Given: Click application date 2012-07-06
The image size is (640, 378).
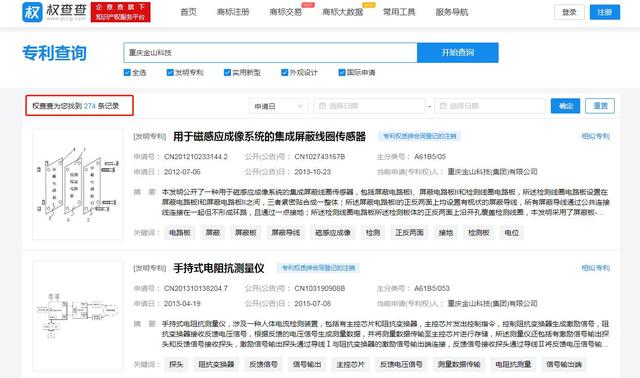Looking at the screenshot, I should [x=182, y=172].
